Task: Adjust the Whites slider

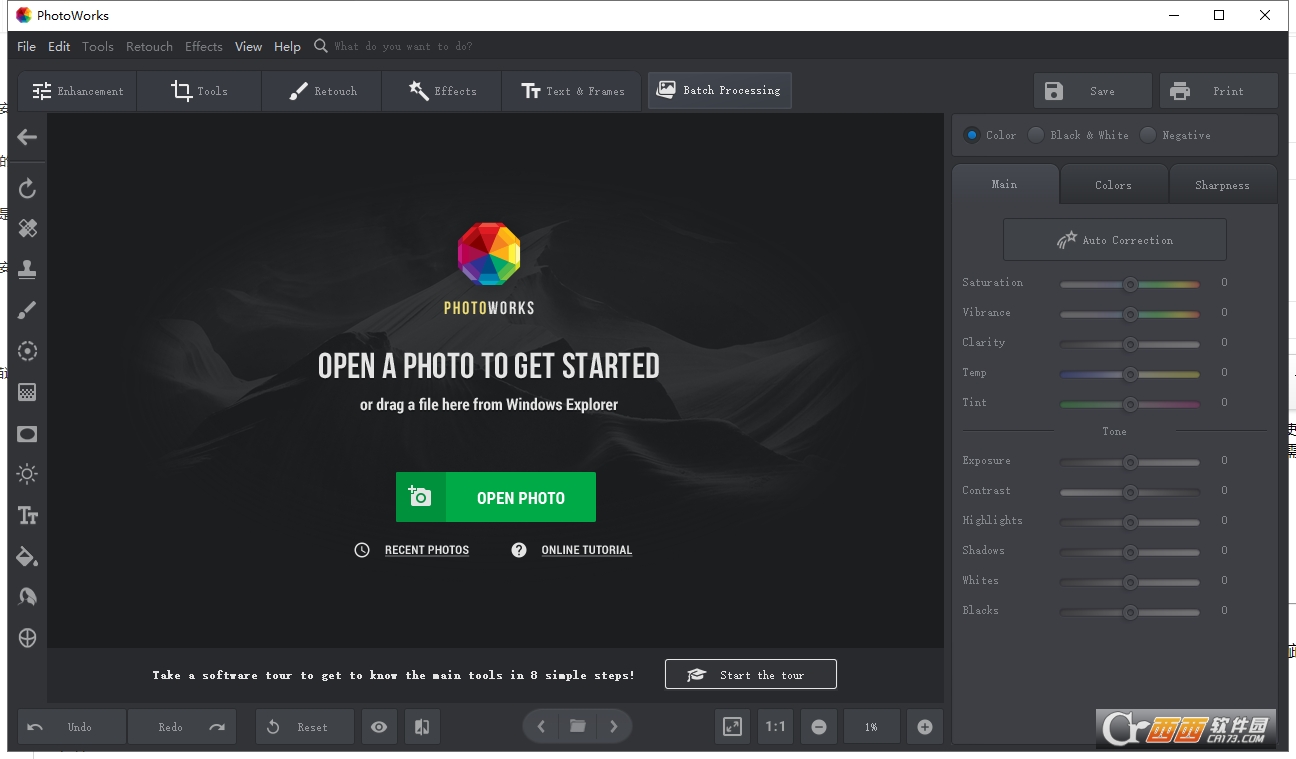Action: (1130, 582)
